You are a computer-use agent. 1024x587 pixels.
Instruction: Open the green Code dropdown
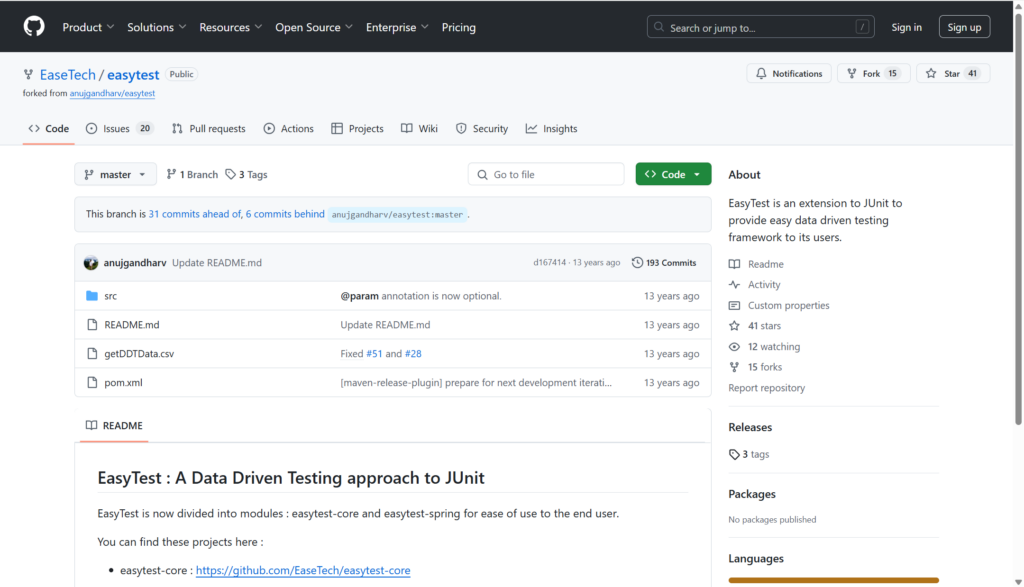[x=673, y=175]
